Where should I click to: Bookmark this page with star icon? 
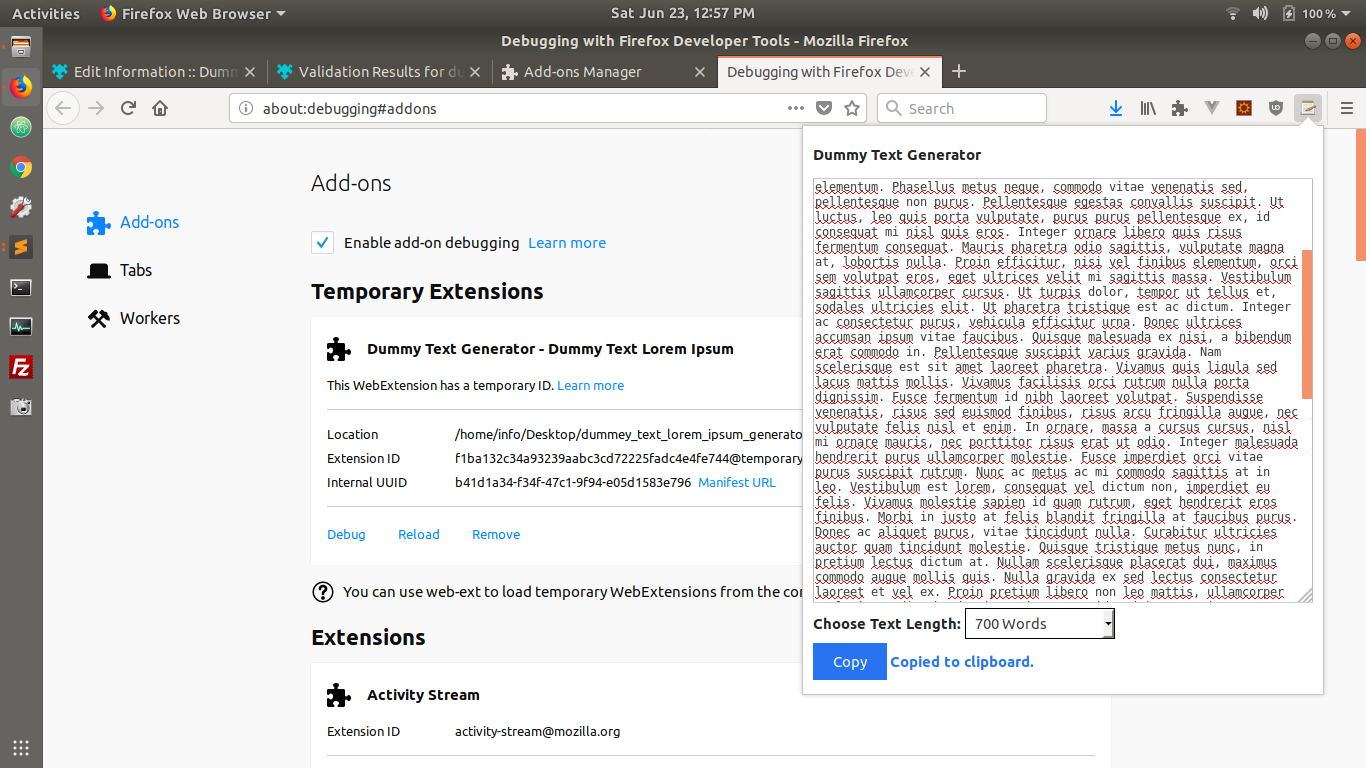pos(852,108)
